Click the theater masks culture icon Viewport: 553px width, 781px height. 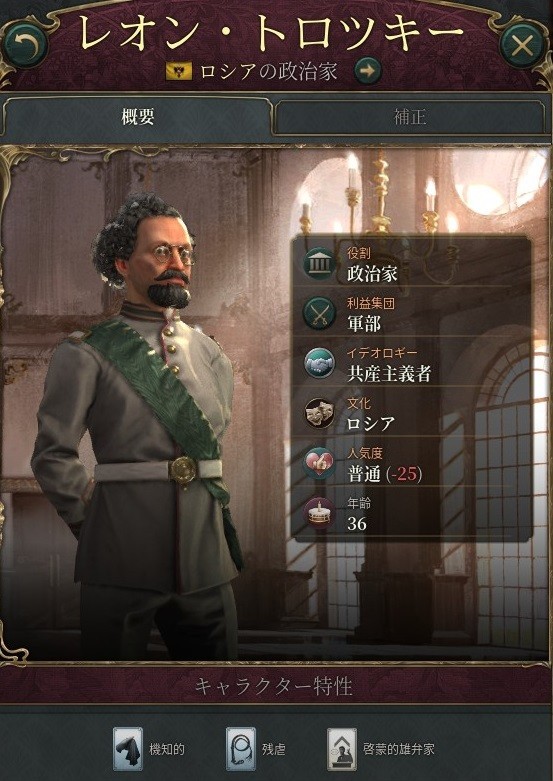(319, 413)
